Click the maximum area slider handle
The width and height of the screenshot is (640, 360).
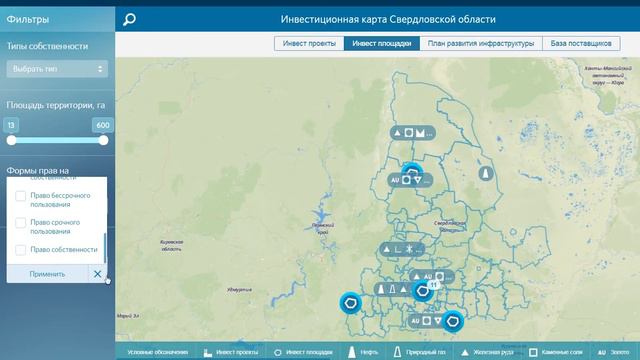pyautogui.click(x=103, y=140)
